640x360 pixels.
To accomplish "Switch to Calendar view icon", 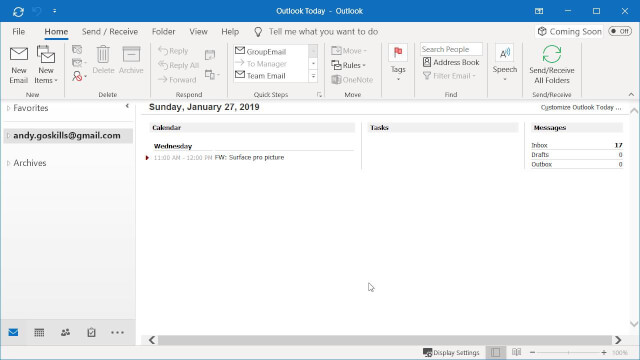I will (x=39, y=332).
